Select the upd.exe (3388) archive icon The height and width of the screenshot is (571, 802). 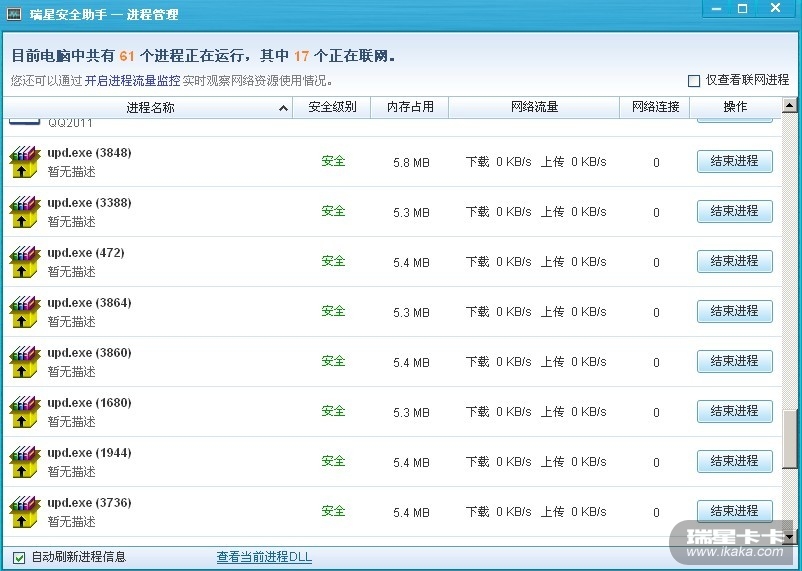point(25,212)
